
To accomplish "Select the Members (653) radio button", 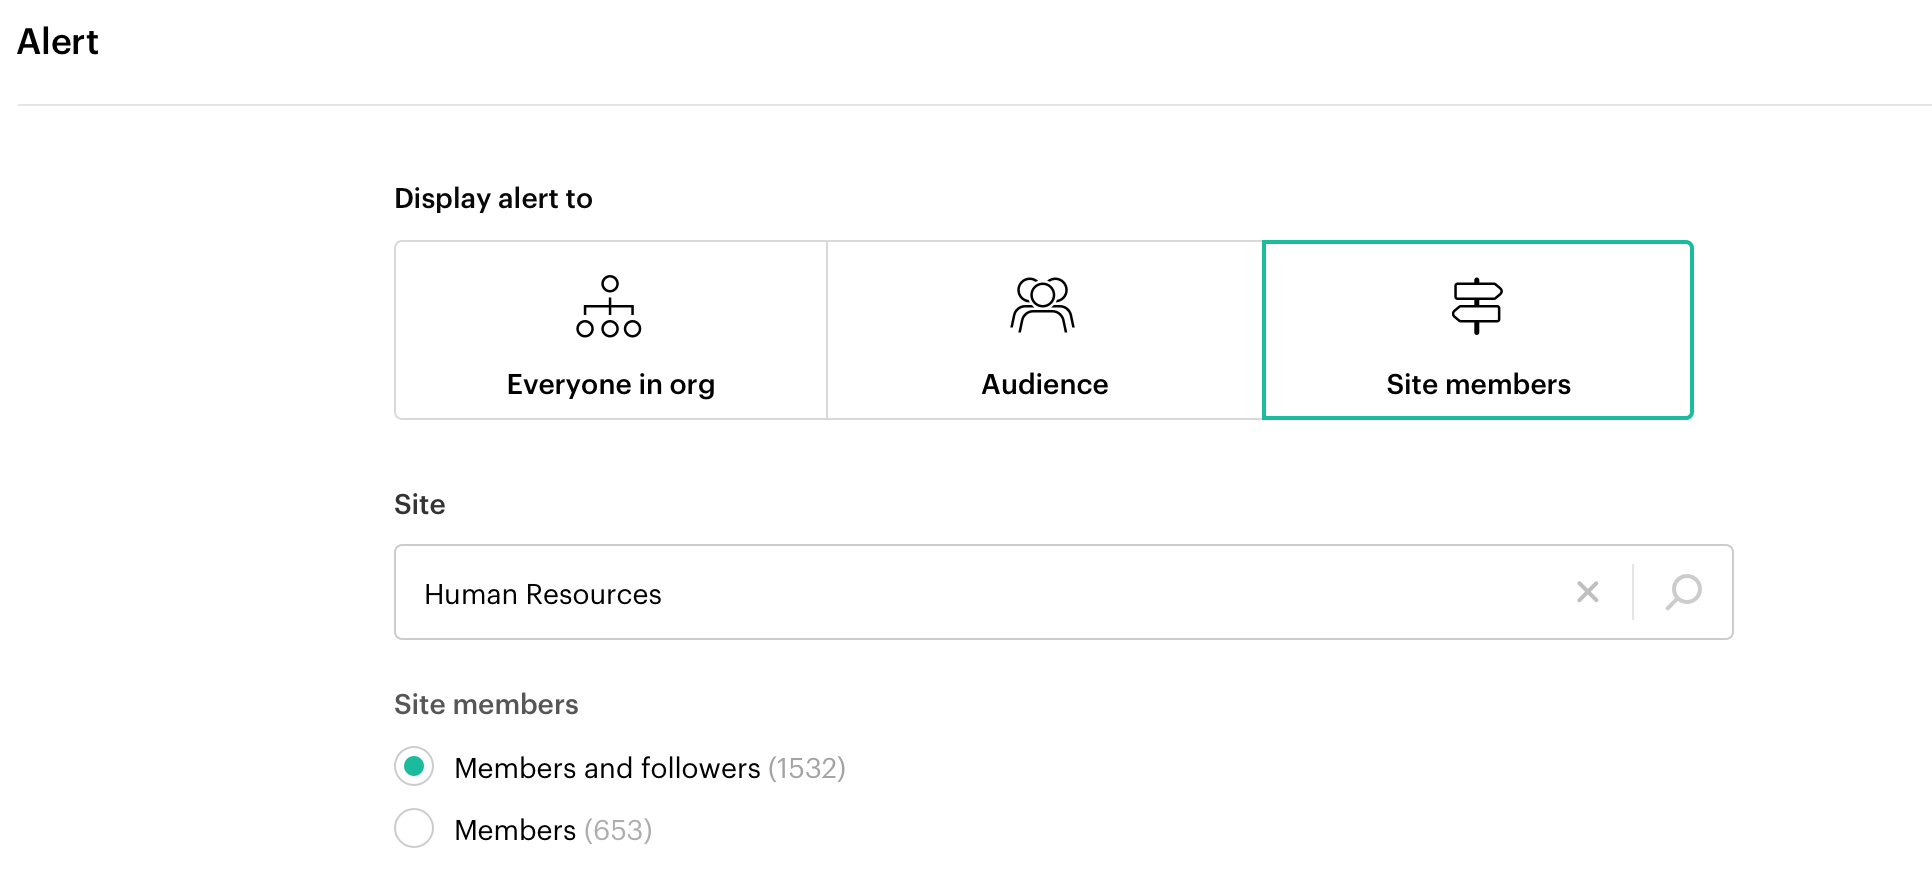I will point(414,828).
